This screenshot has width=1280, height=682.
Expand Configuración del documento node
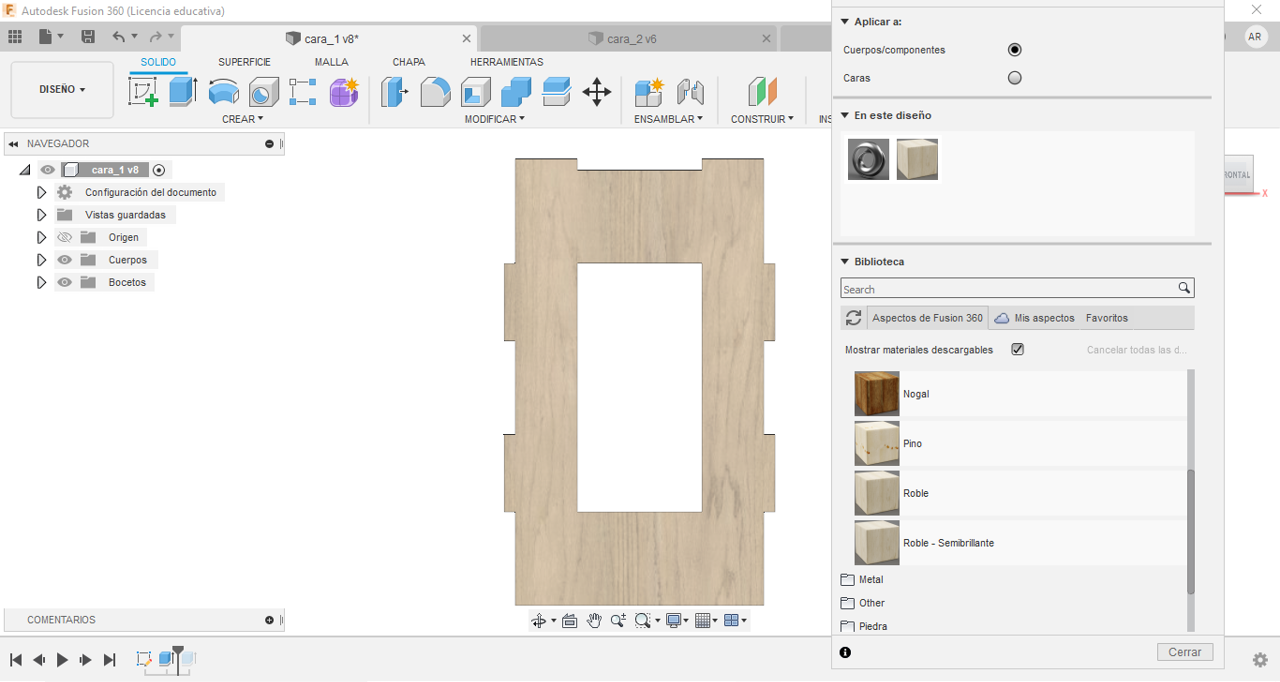coord(41,192)
